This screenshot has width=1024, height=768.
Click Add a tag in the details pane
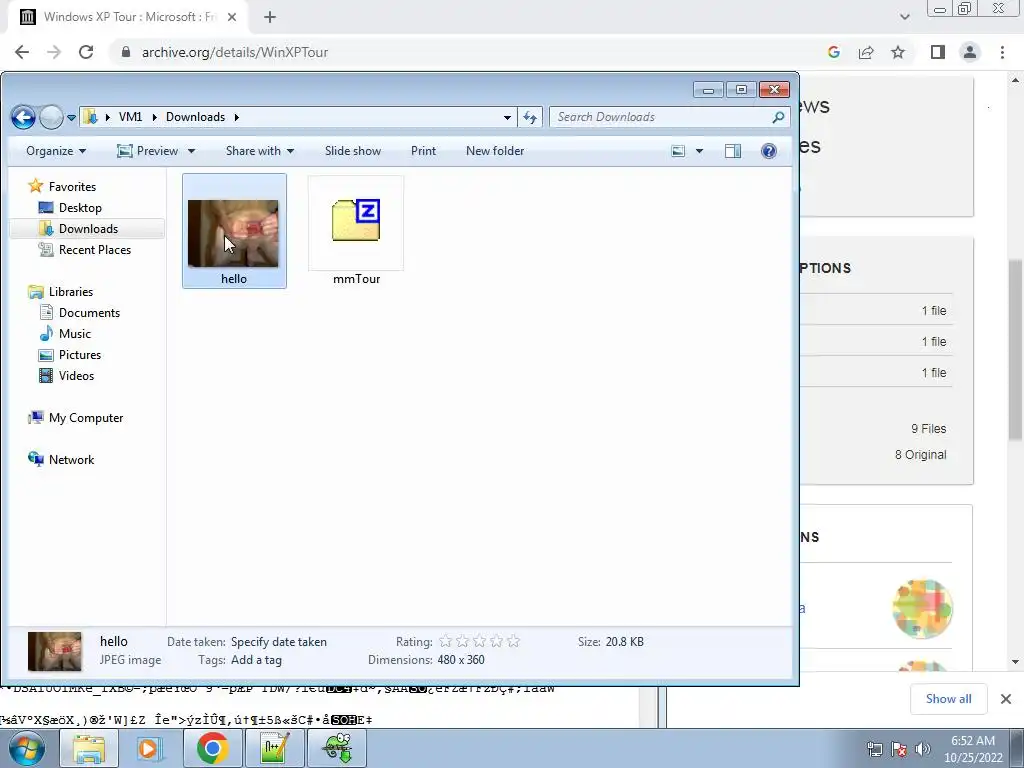pyautogui.click(x=257, y=660)
